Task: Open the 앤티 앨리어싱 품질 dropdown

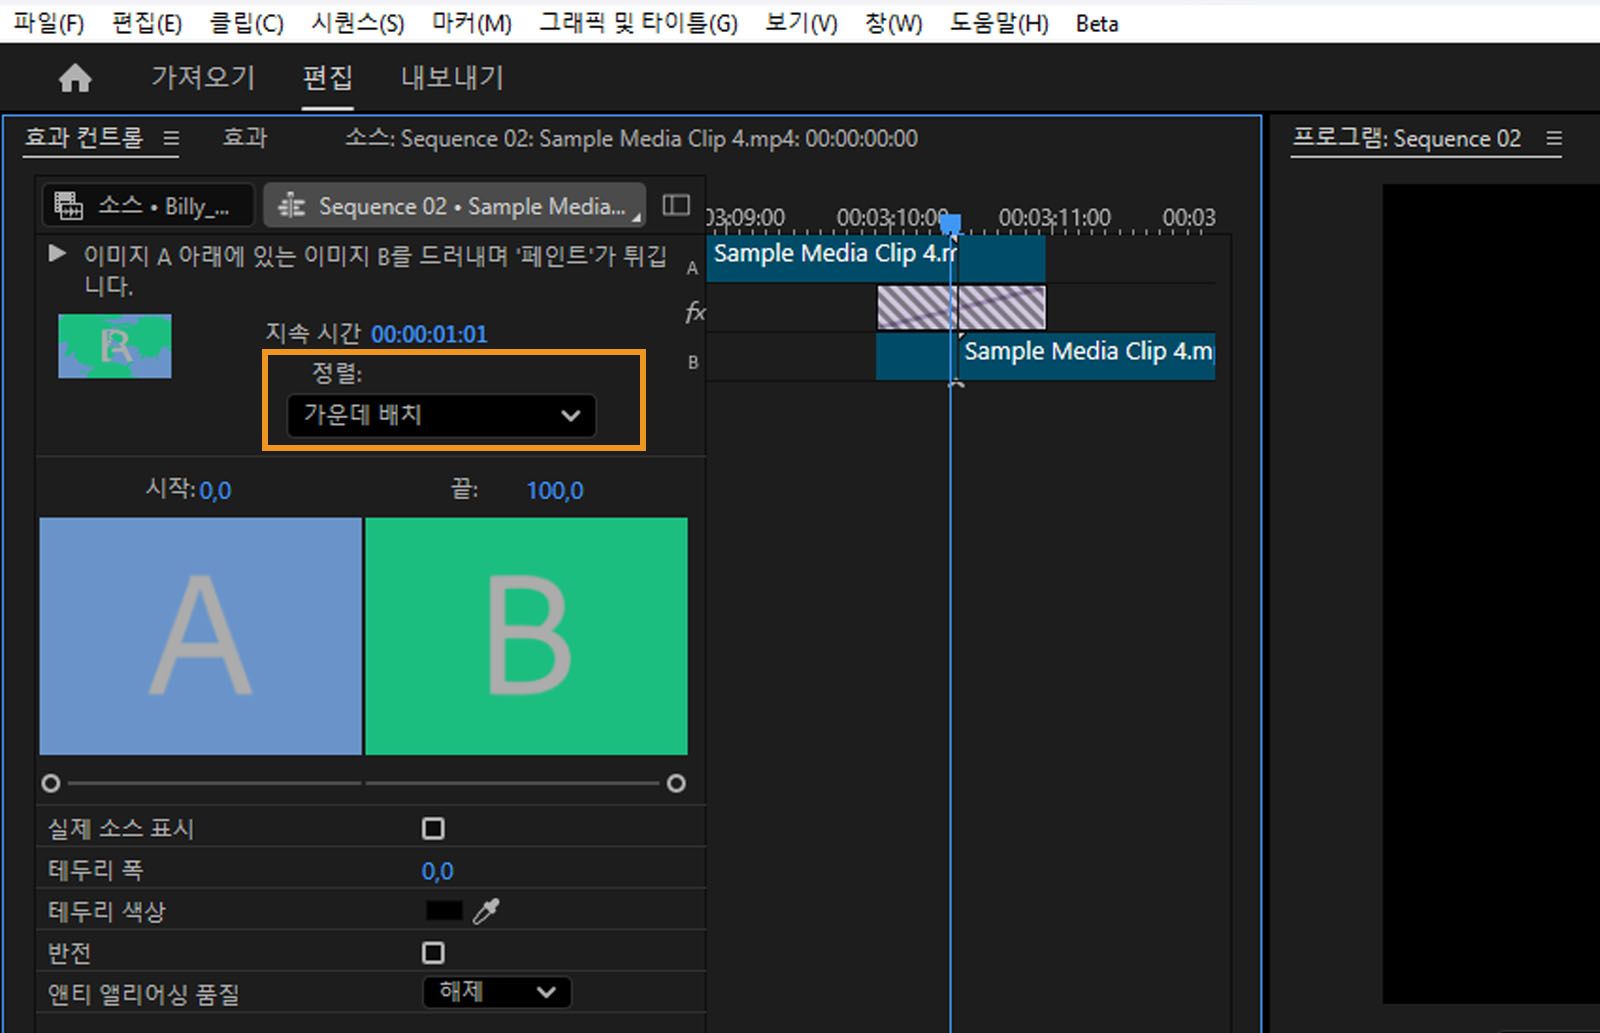Action: [497, 992]
